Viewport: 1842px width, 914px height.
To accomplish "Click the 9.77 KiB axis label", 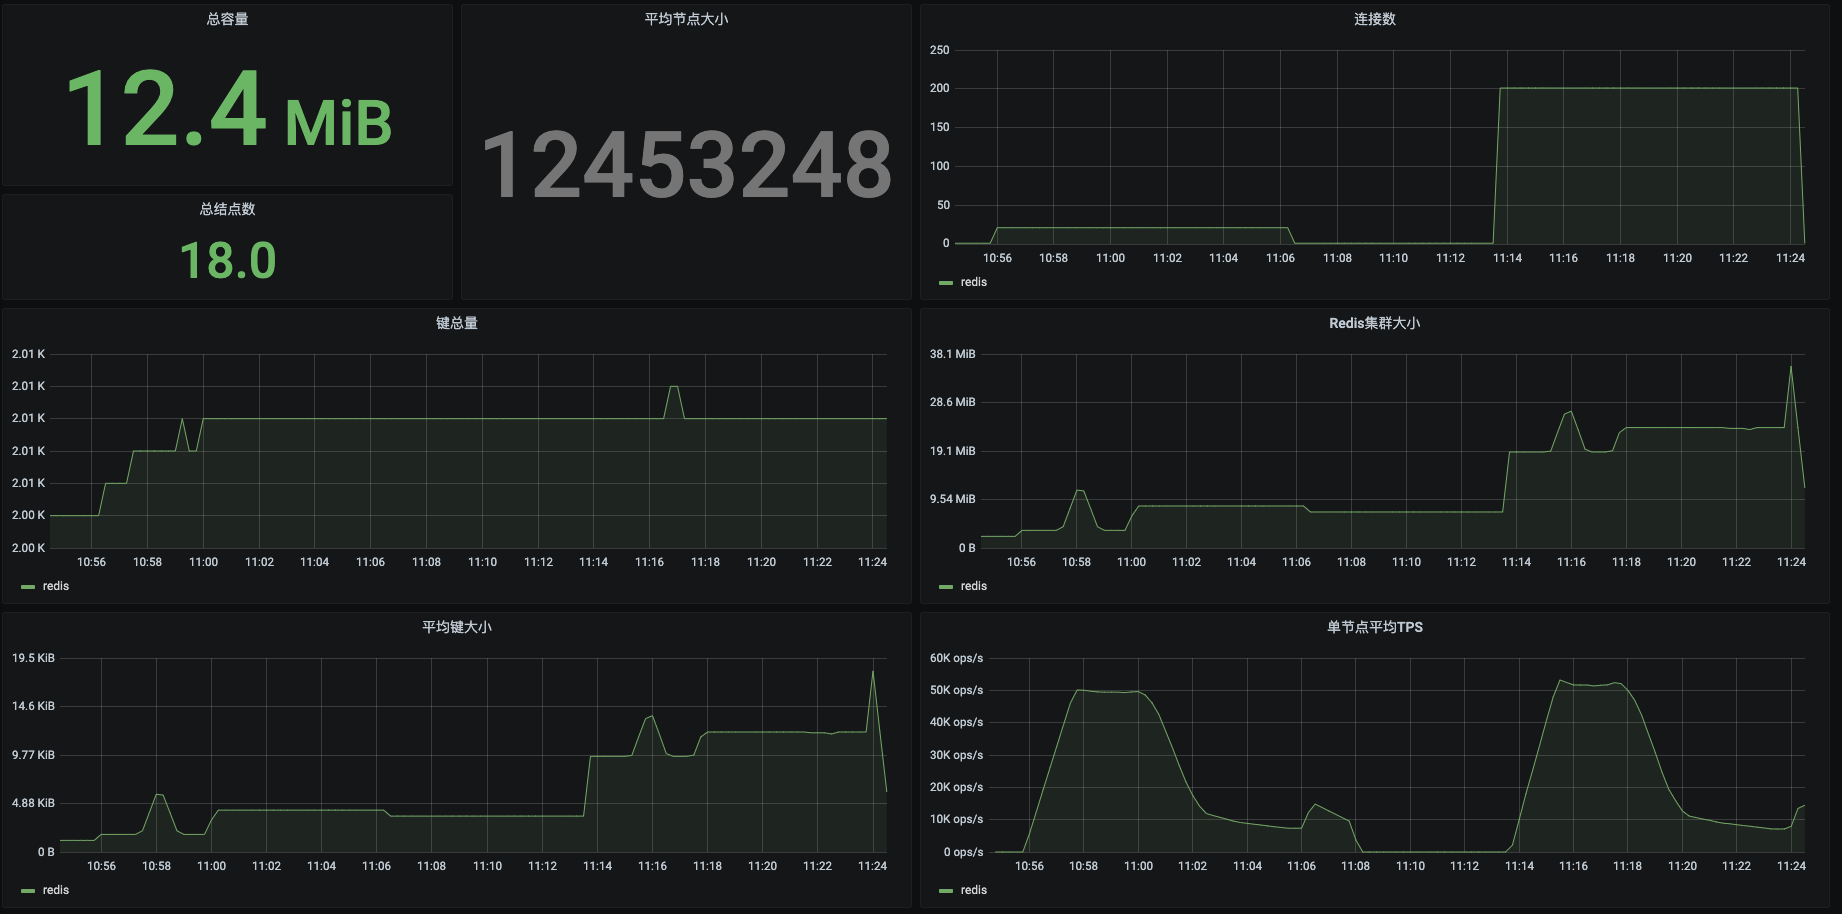I will (x=33, y=755).
